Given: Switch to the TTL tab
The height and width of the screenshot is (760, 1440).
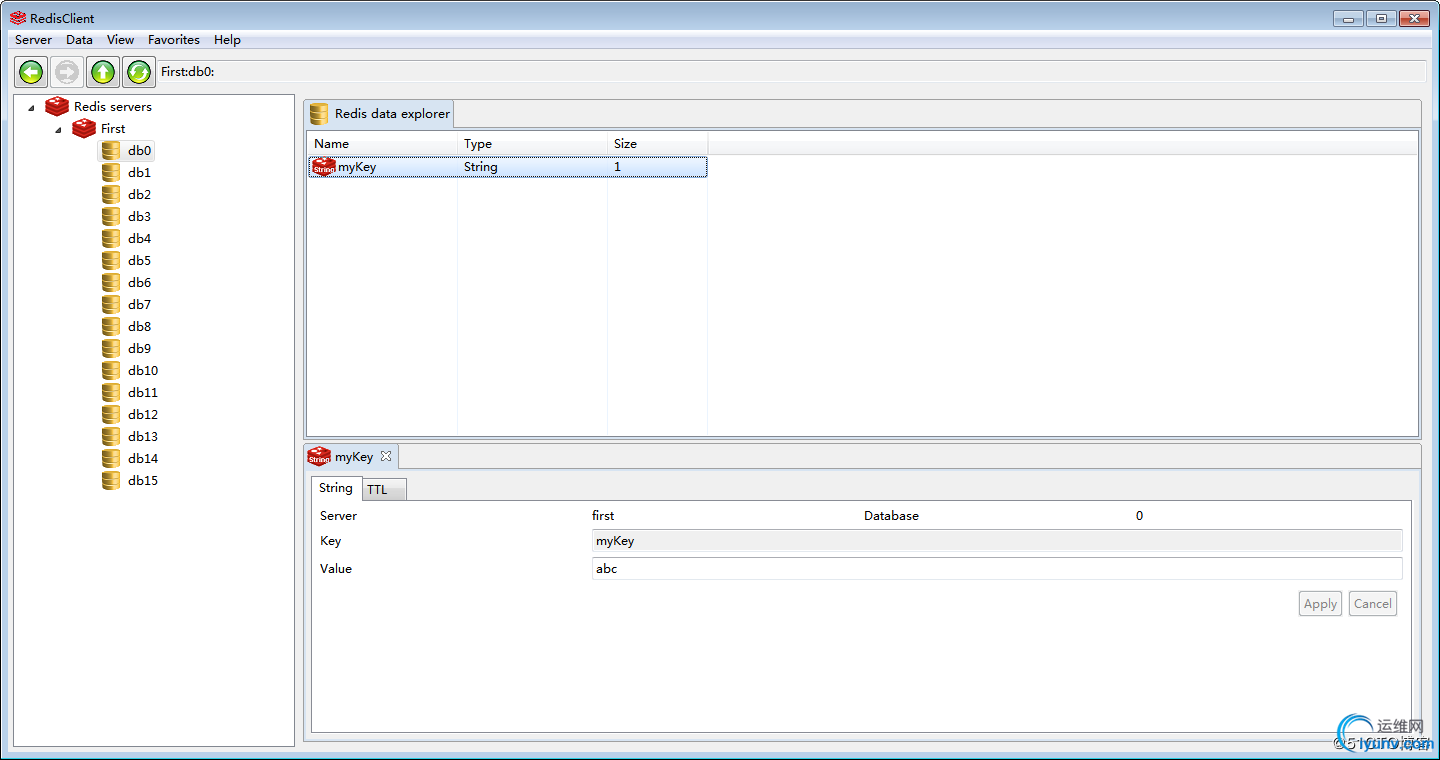Looking at the screenshot, I should pos(384,489).
